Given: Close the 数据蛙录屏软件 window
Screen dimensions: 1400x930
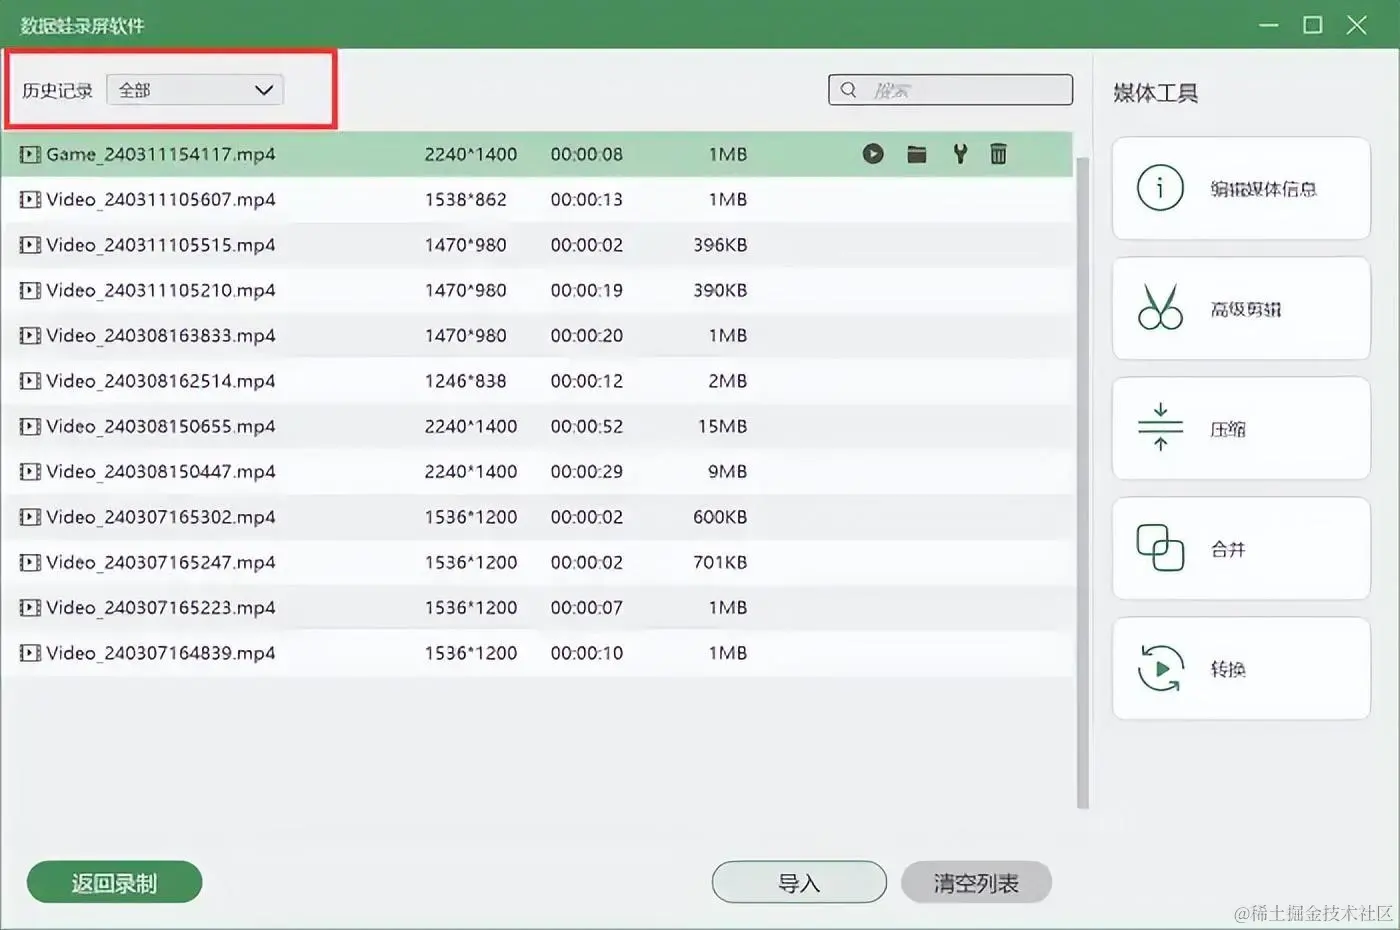Looking at the screenshot, I should point(1357,25).
